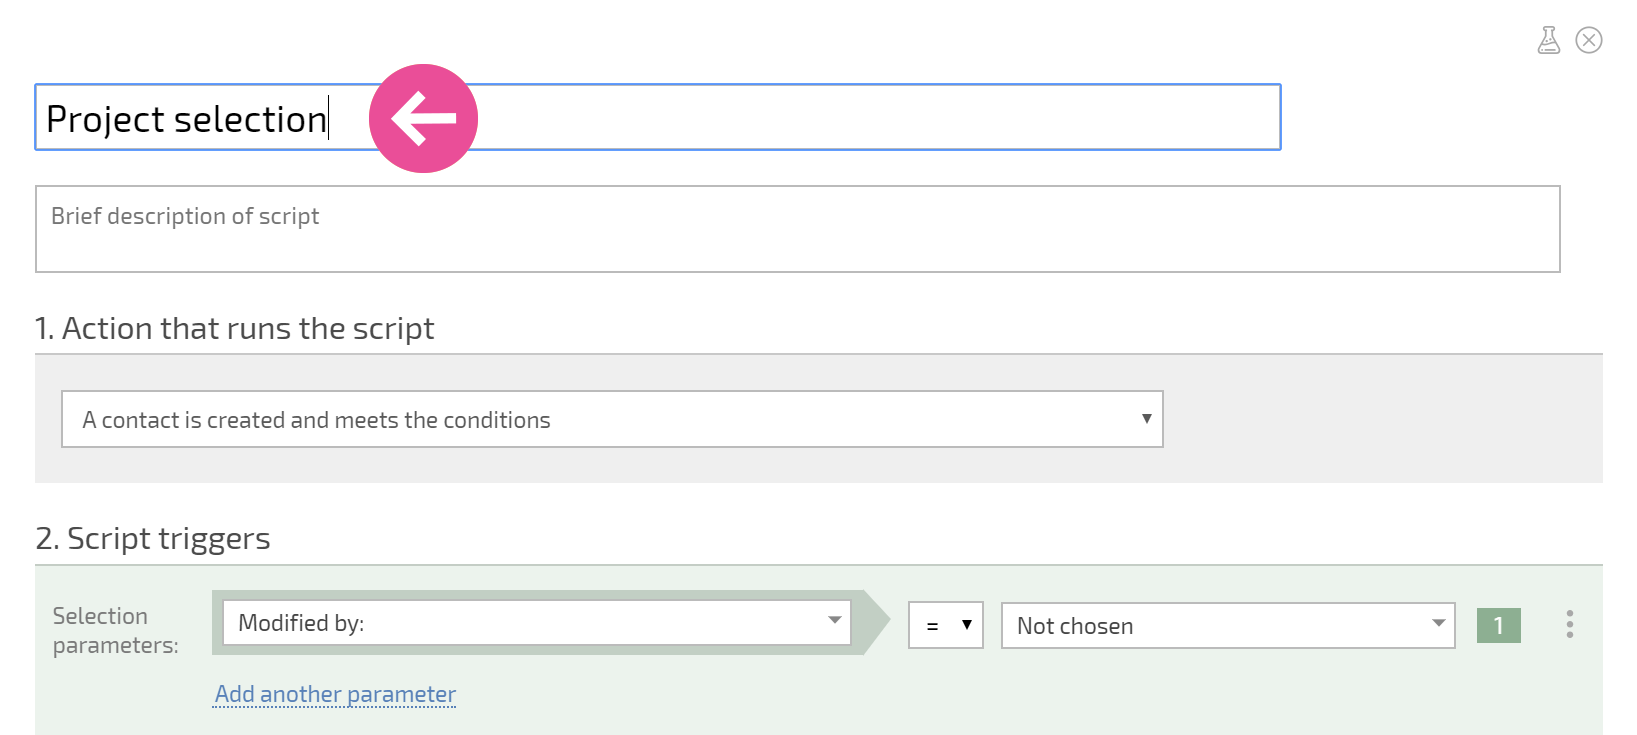The height and width of the screenshot is (735, 1637).
Task: Click the Add another parameter link
Action: click(x=335, y=694)
